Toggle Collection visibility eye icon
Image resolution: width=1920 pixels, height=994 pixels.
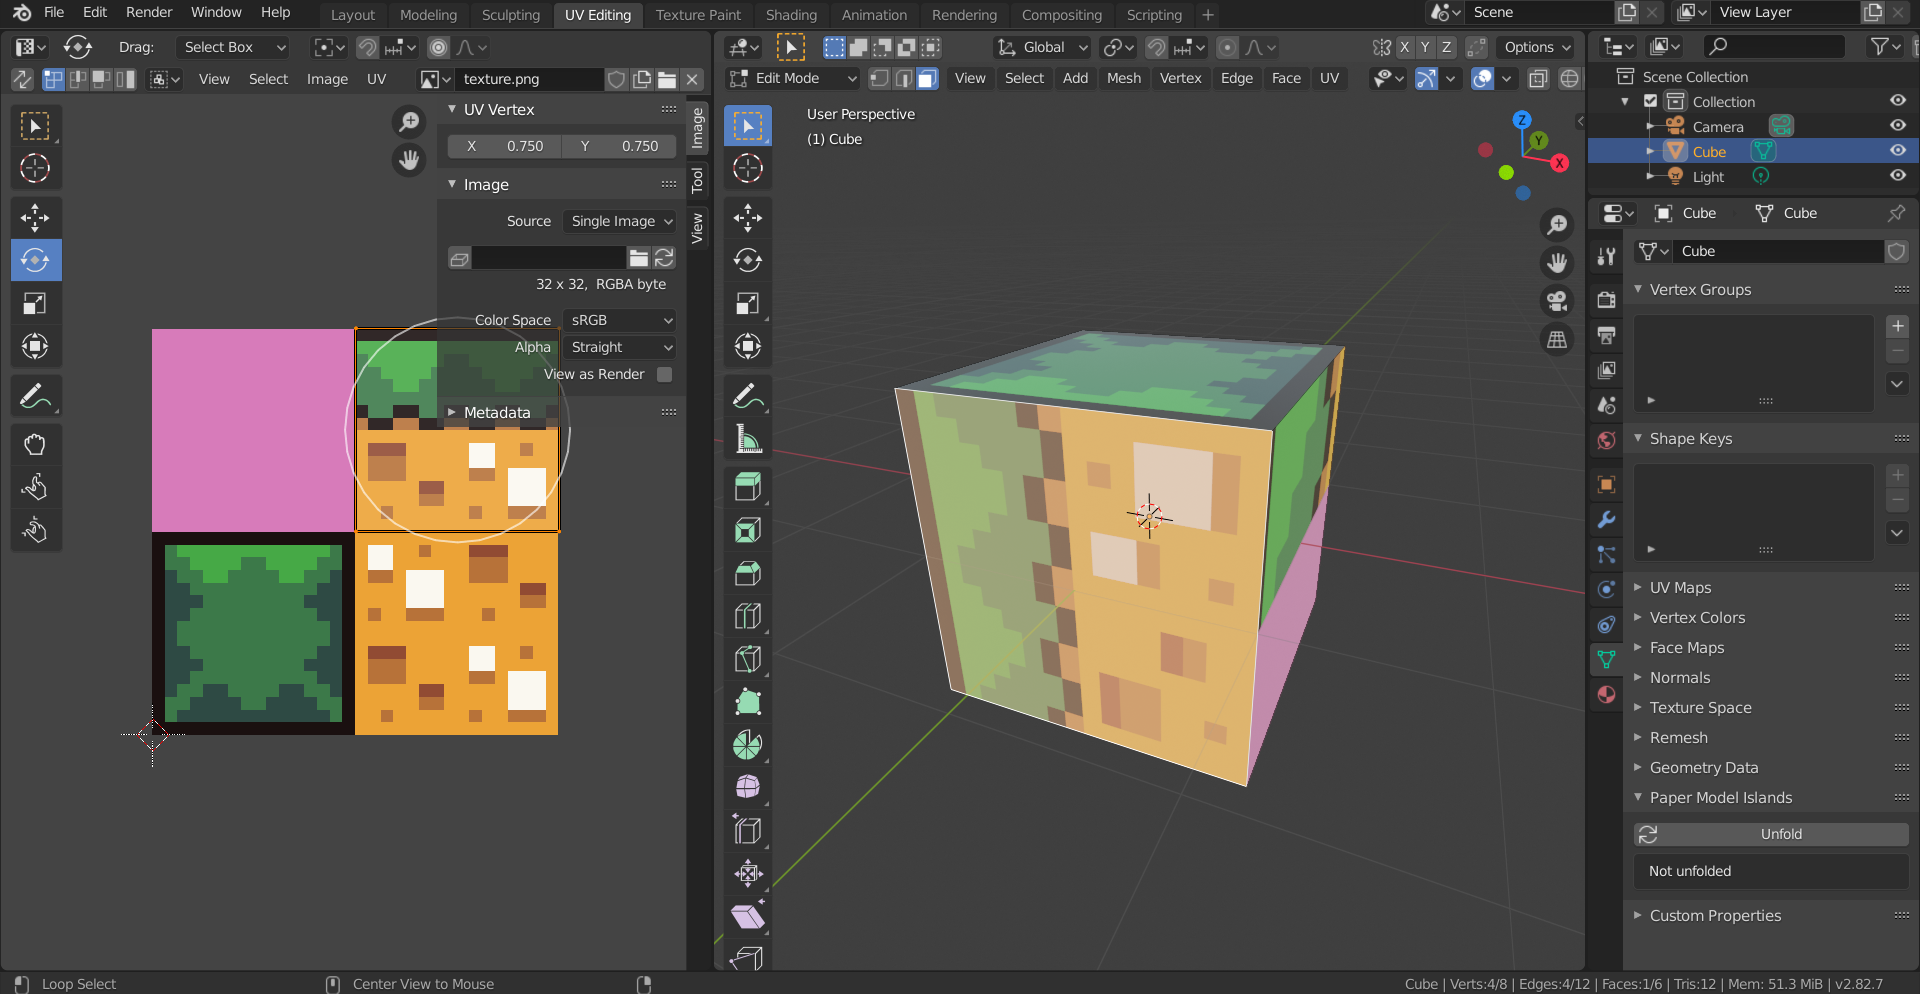[x=1897, y=101]
